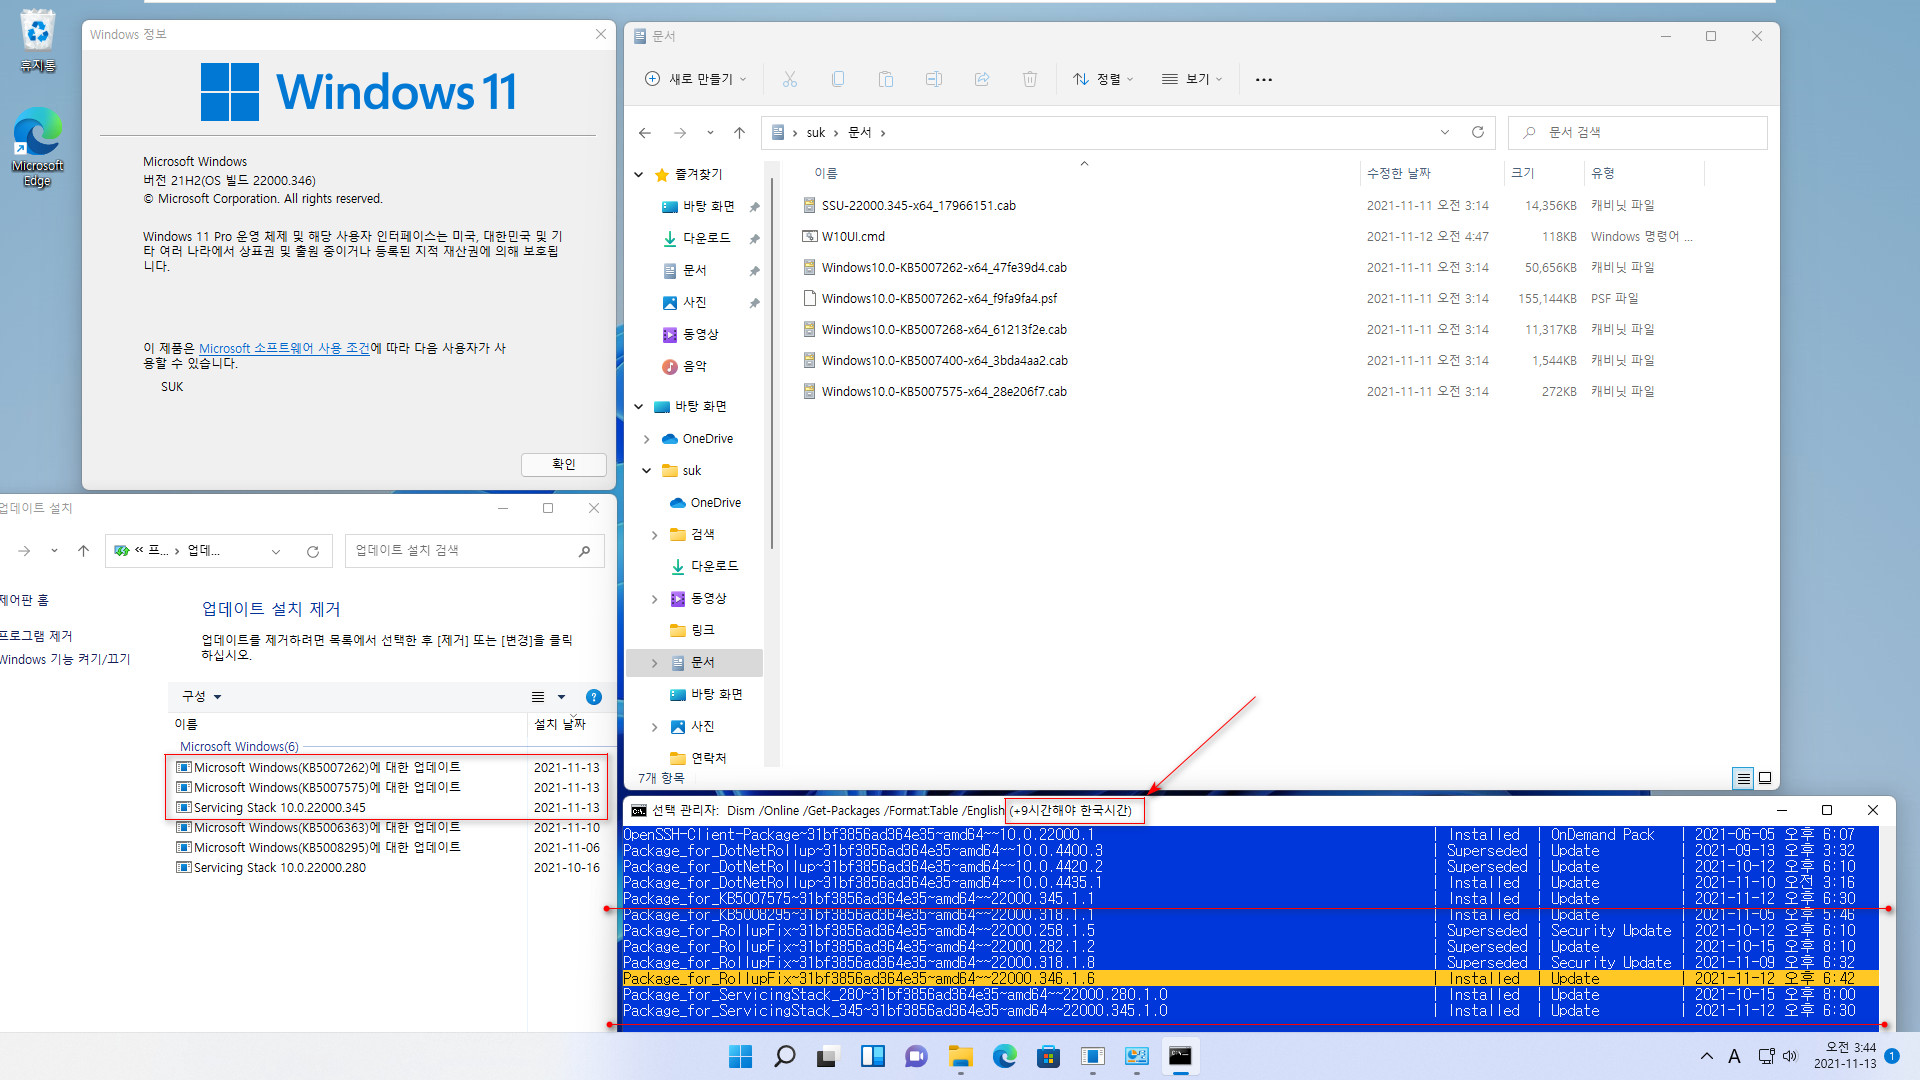
Task: Open the three-dot See more menu in Explorer
Action: coord(1264,79)
